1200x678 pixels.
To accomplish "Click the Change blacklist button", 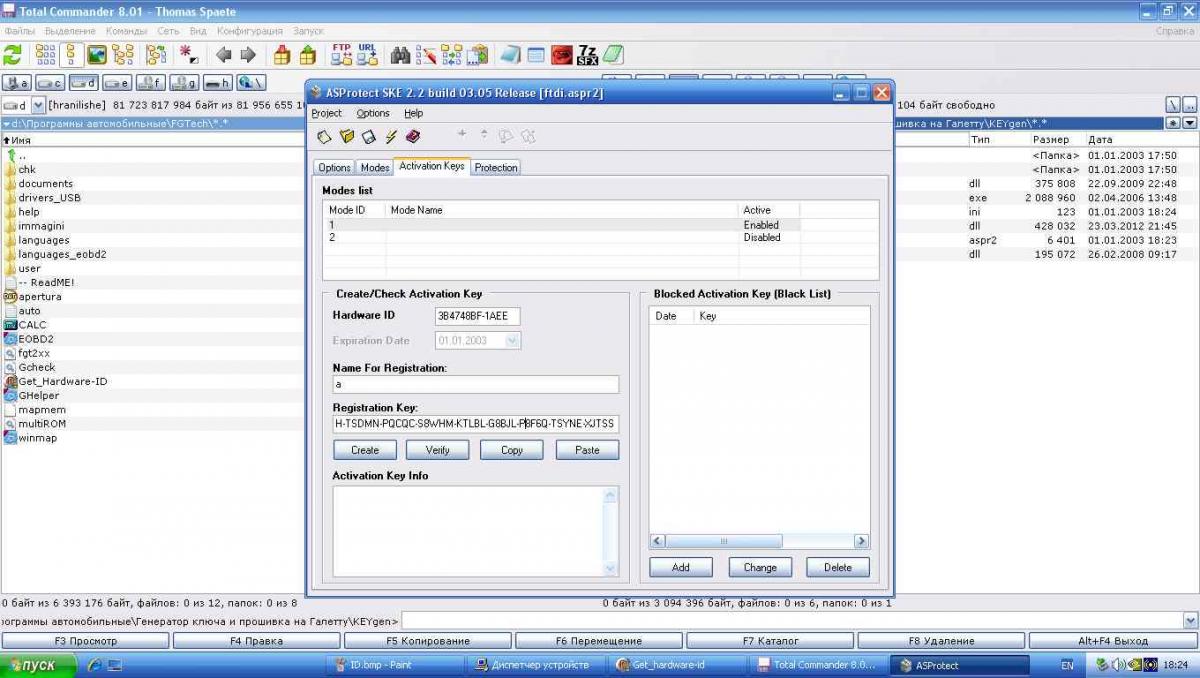I will coord(760,567).
